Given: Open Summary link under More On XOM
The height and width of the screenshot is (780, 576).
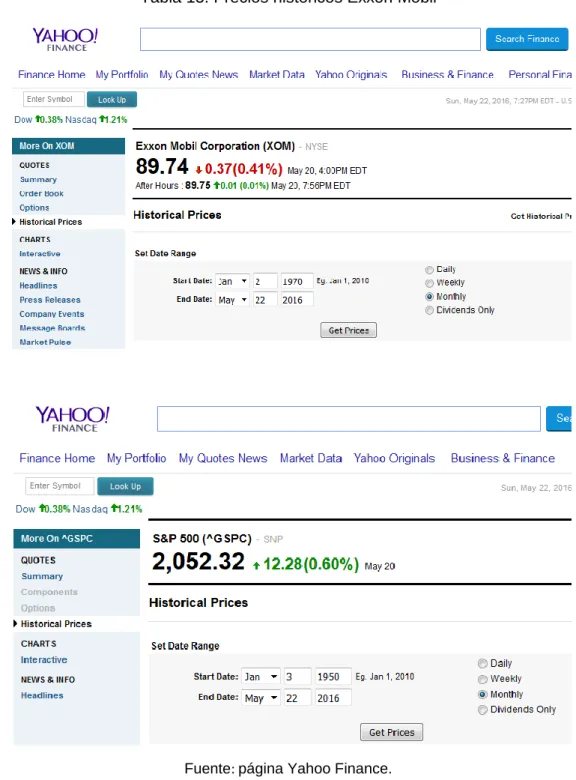Looking at the screenshot, I should click(38, 180).
